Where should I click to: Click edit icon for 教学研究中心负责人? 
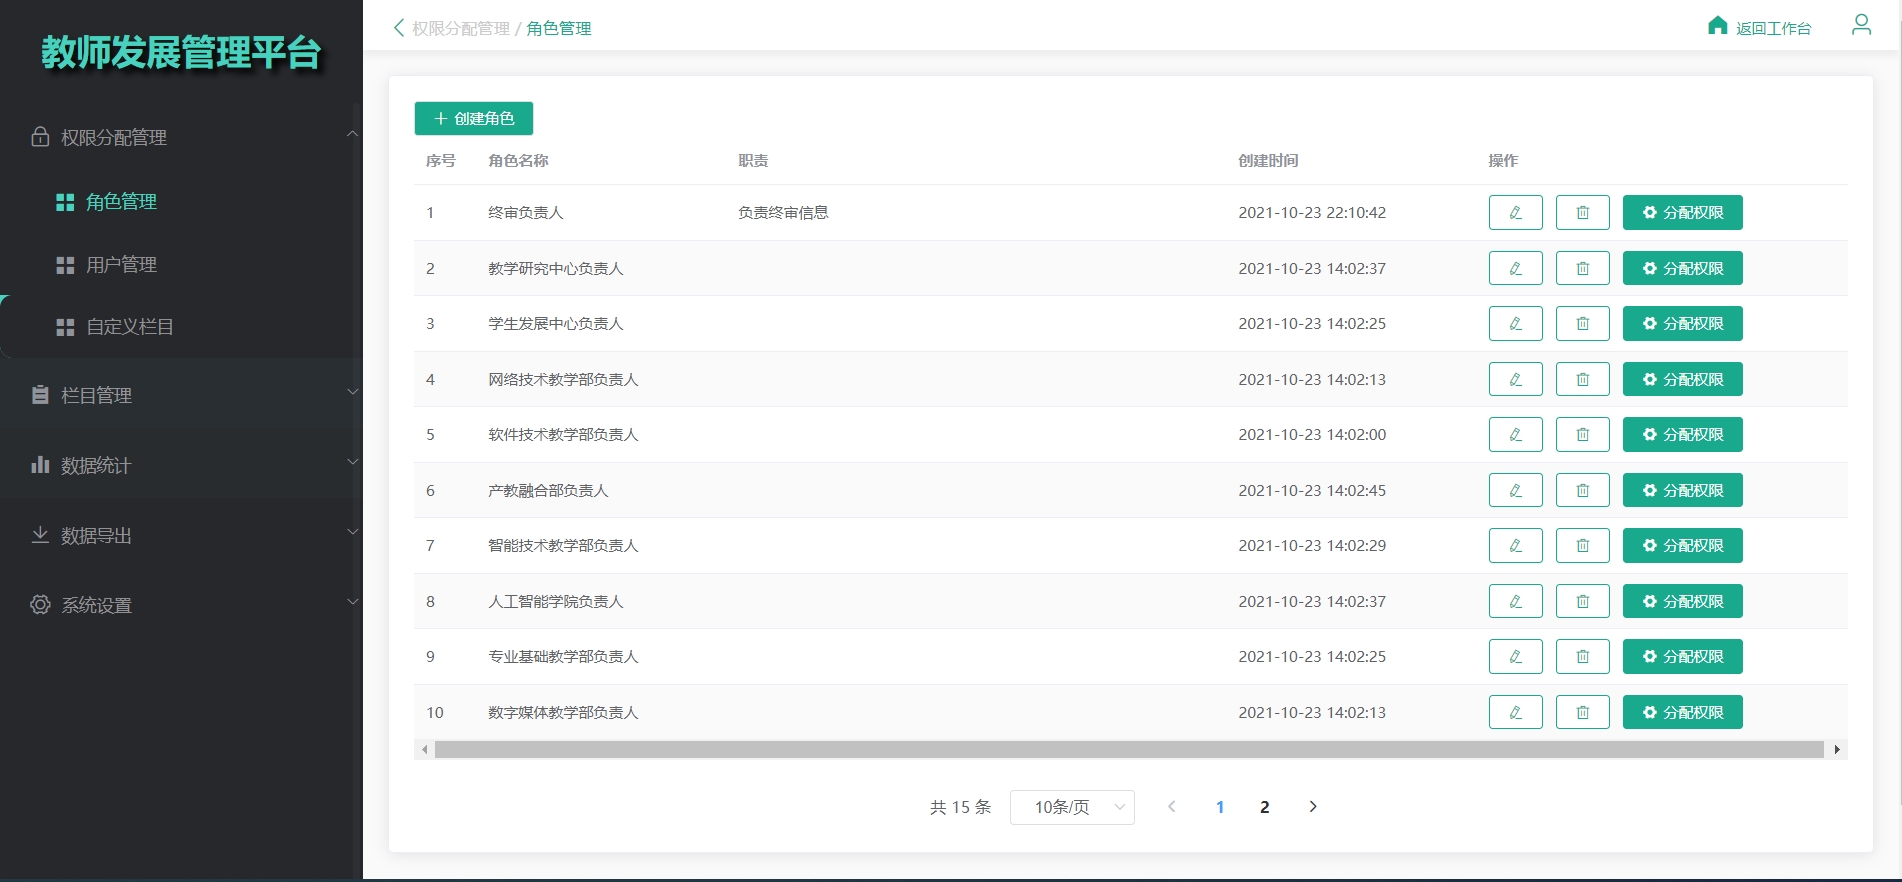pos(1515,268)
